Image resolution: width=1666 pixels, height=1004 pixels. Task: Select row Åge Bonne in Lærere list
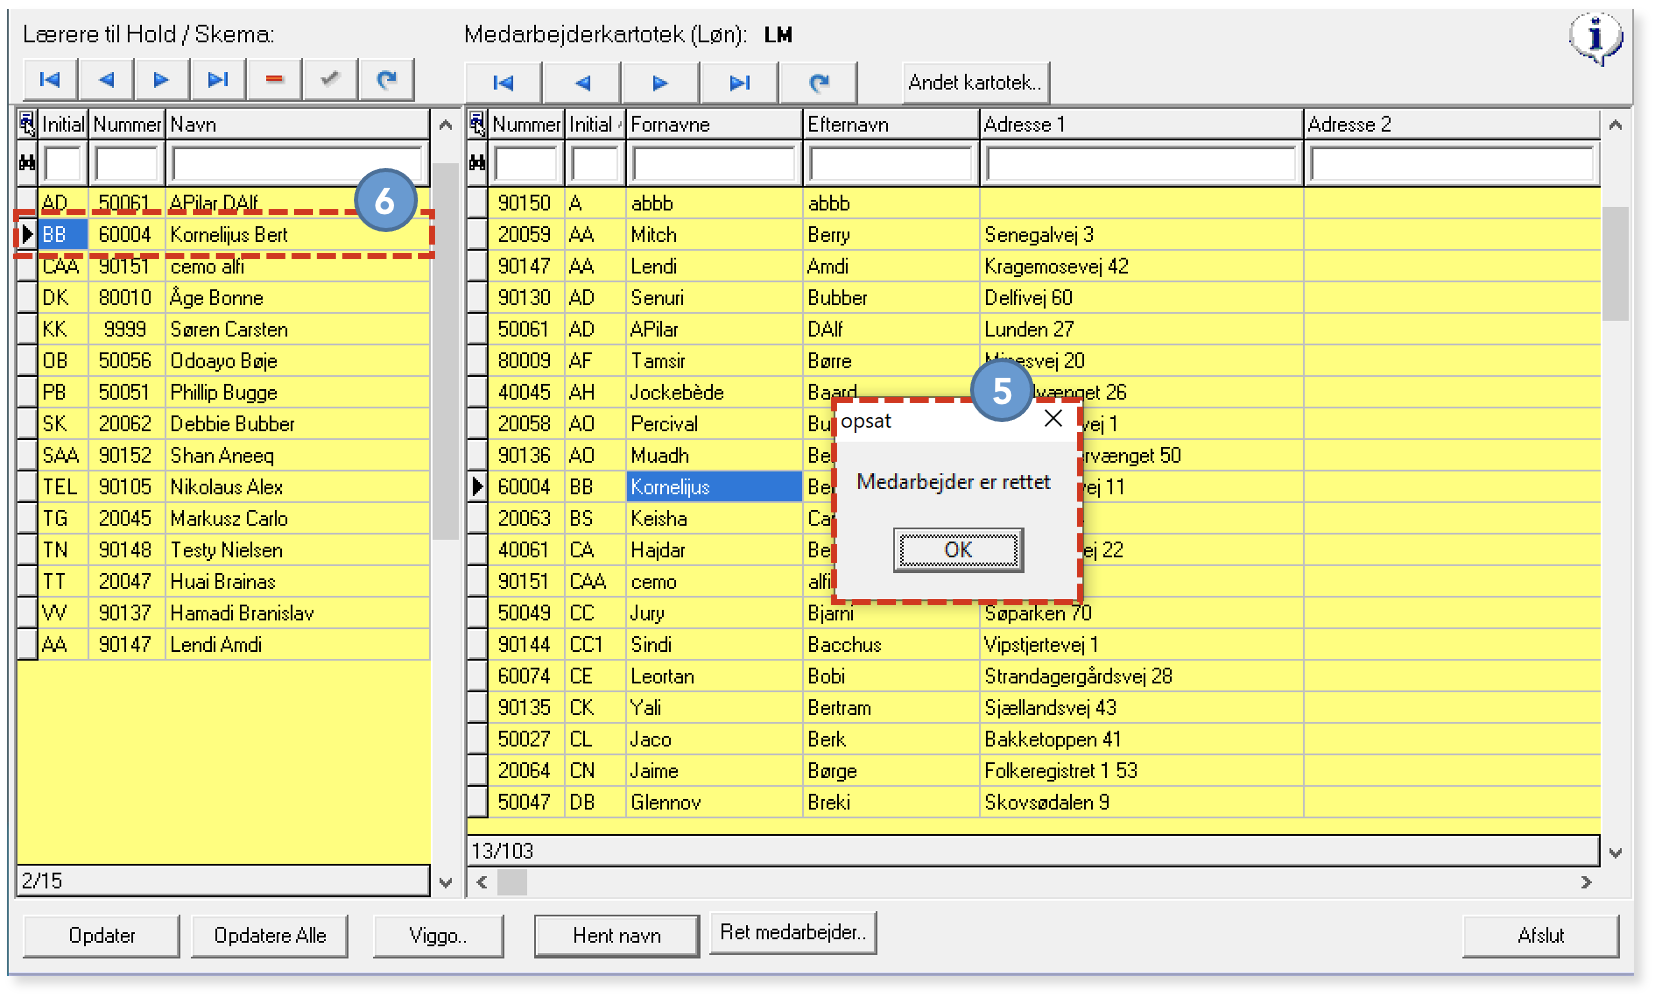tap(224, 298)
